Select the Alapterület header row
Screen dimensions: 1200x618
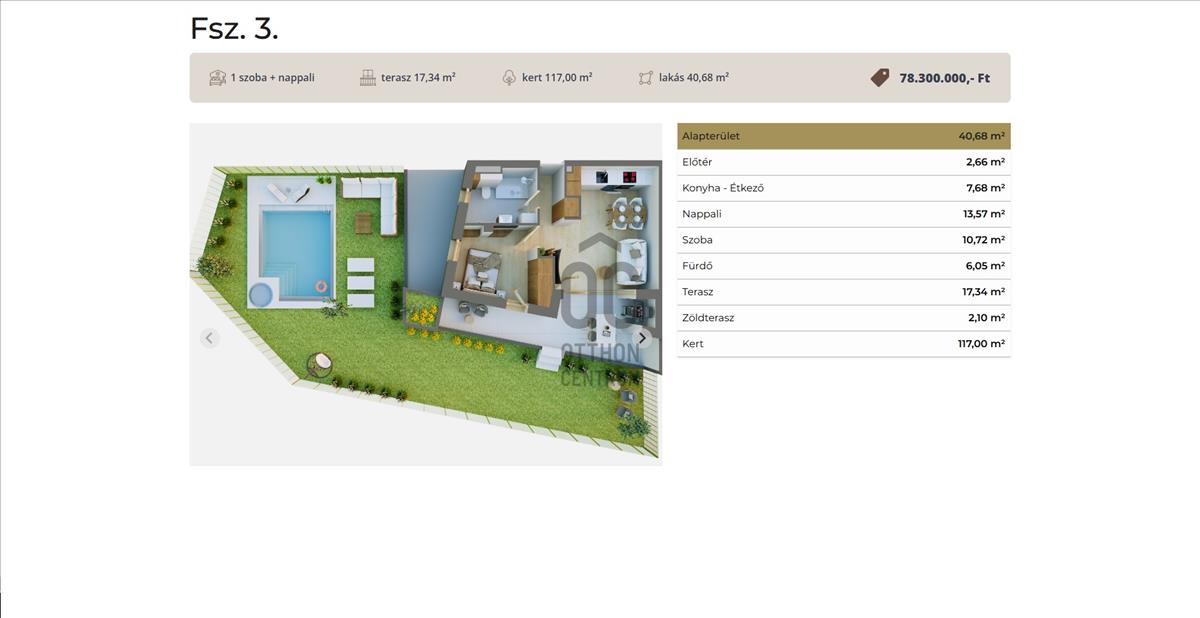tap(843, 136)
